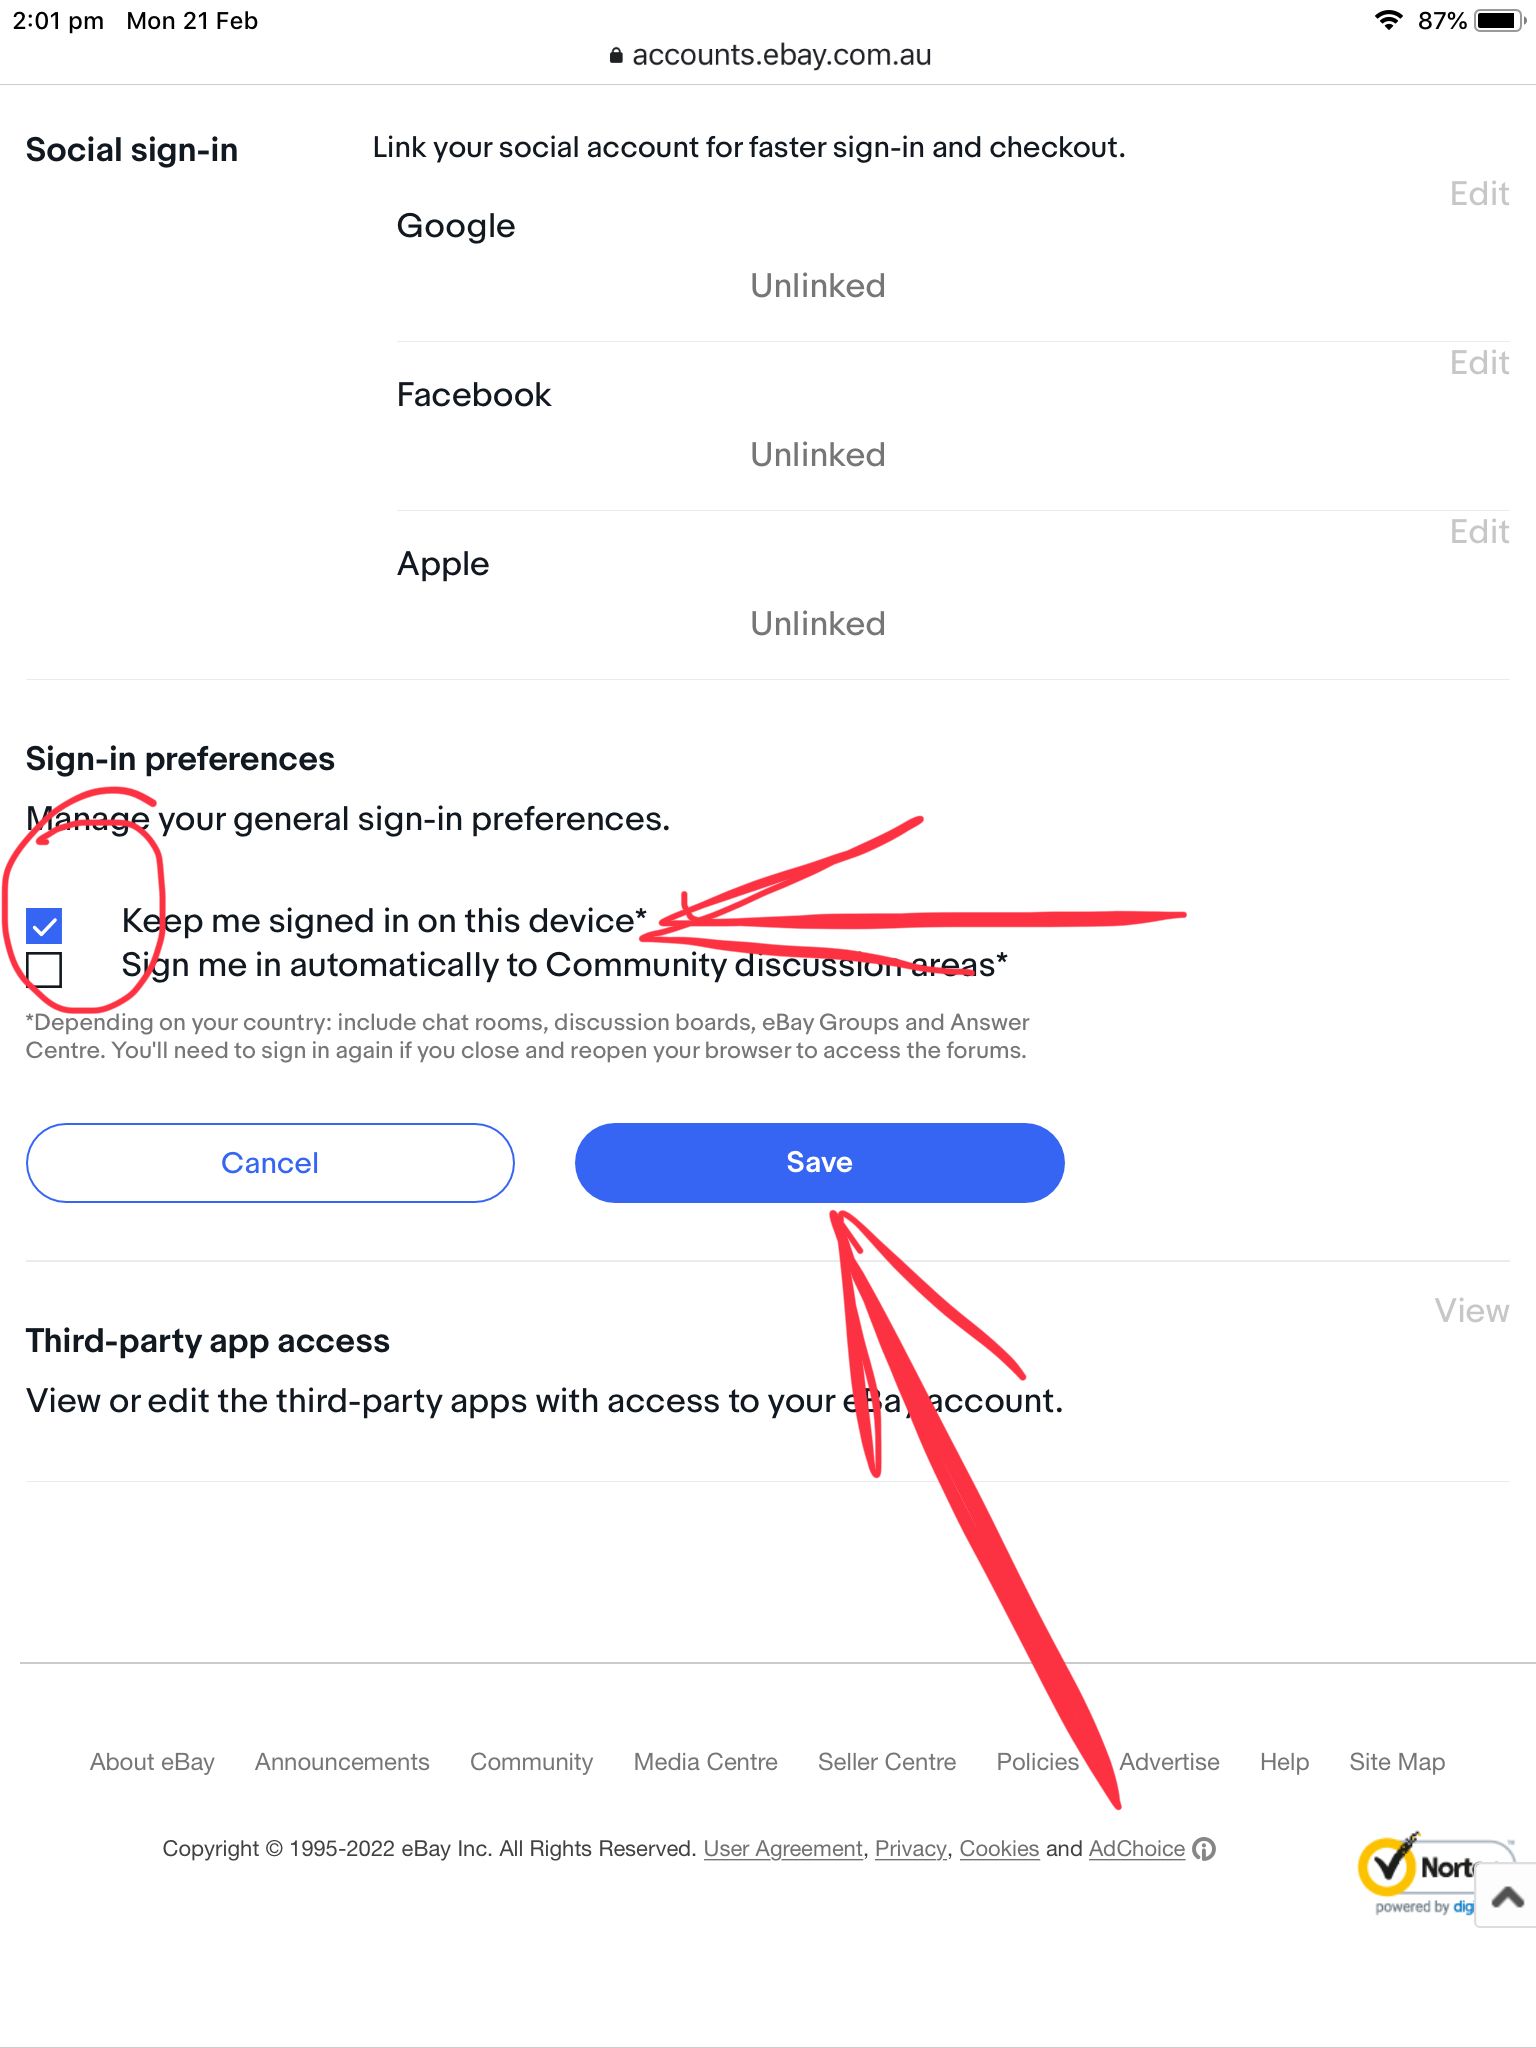Viewport: 1536px width, 2048px height.
Task: Open the Seller Centre footer link
Action: coord(886,1762)
